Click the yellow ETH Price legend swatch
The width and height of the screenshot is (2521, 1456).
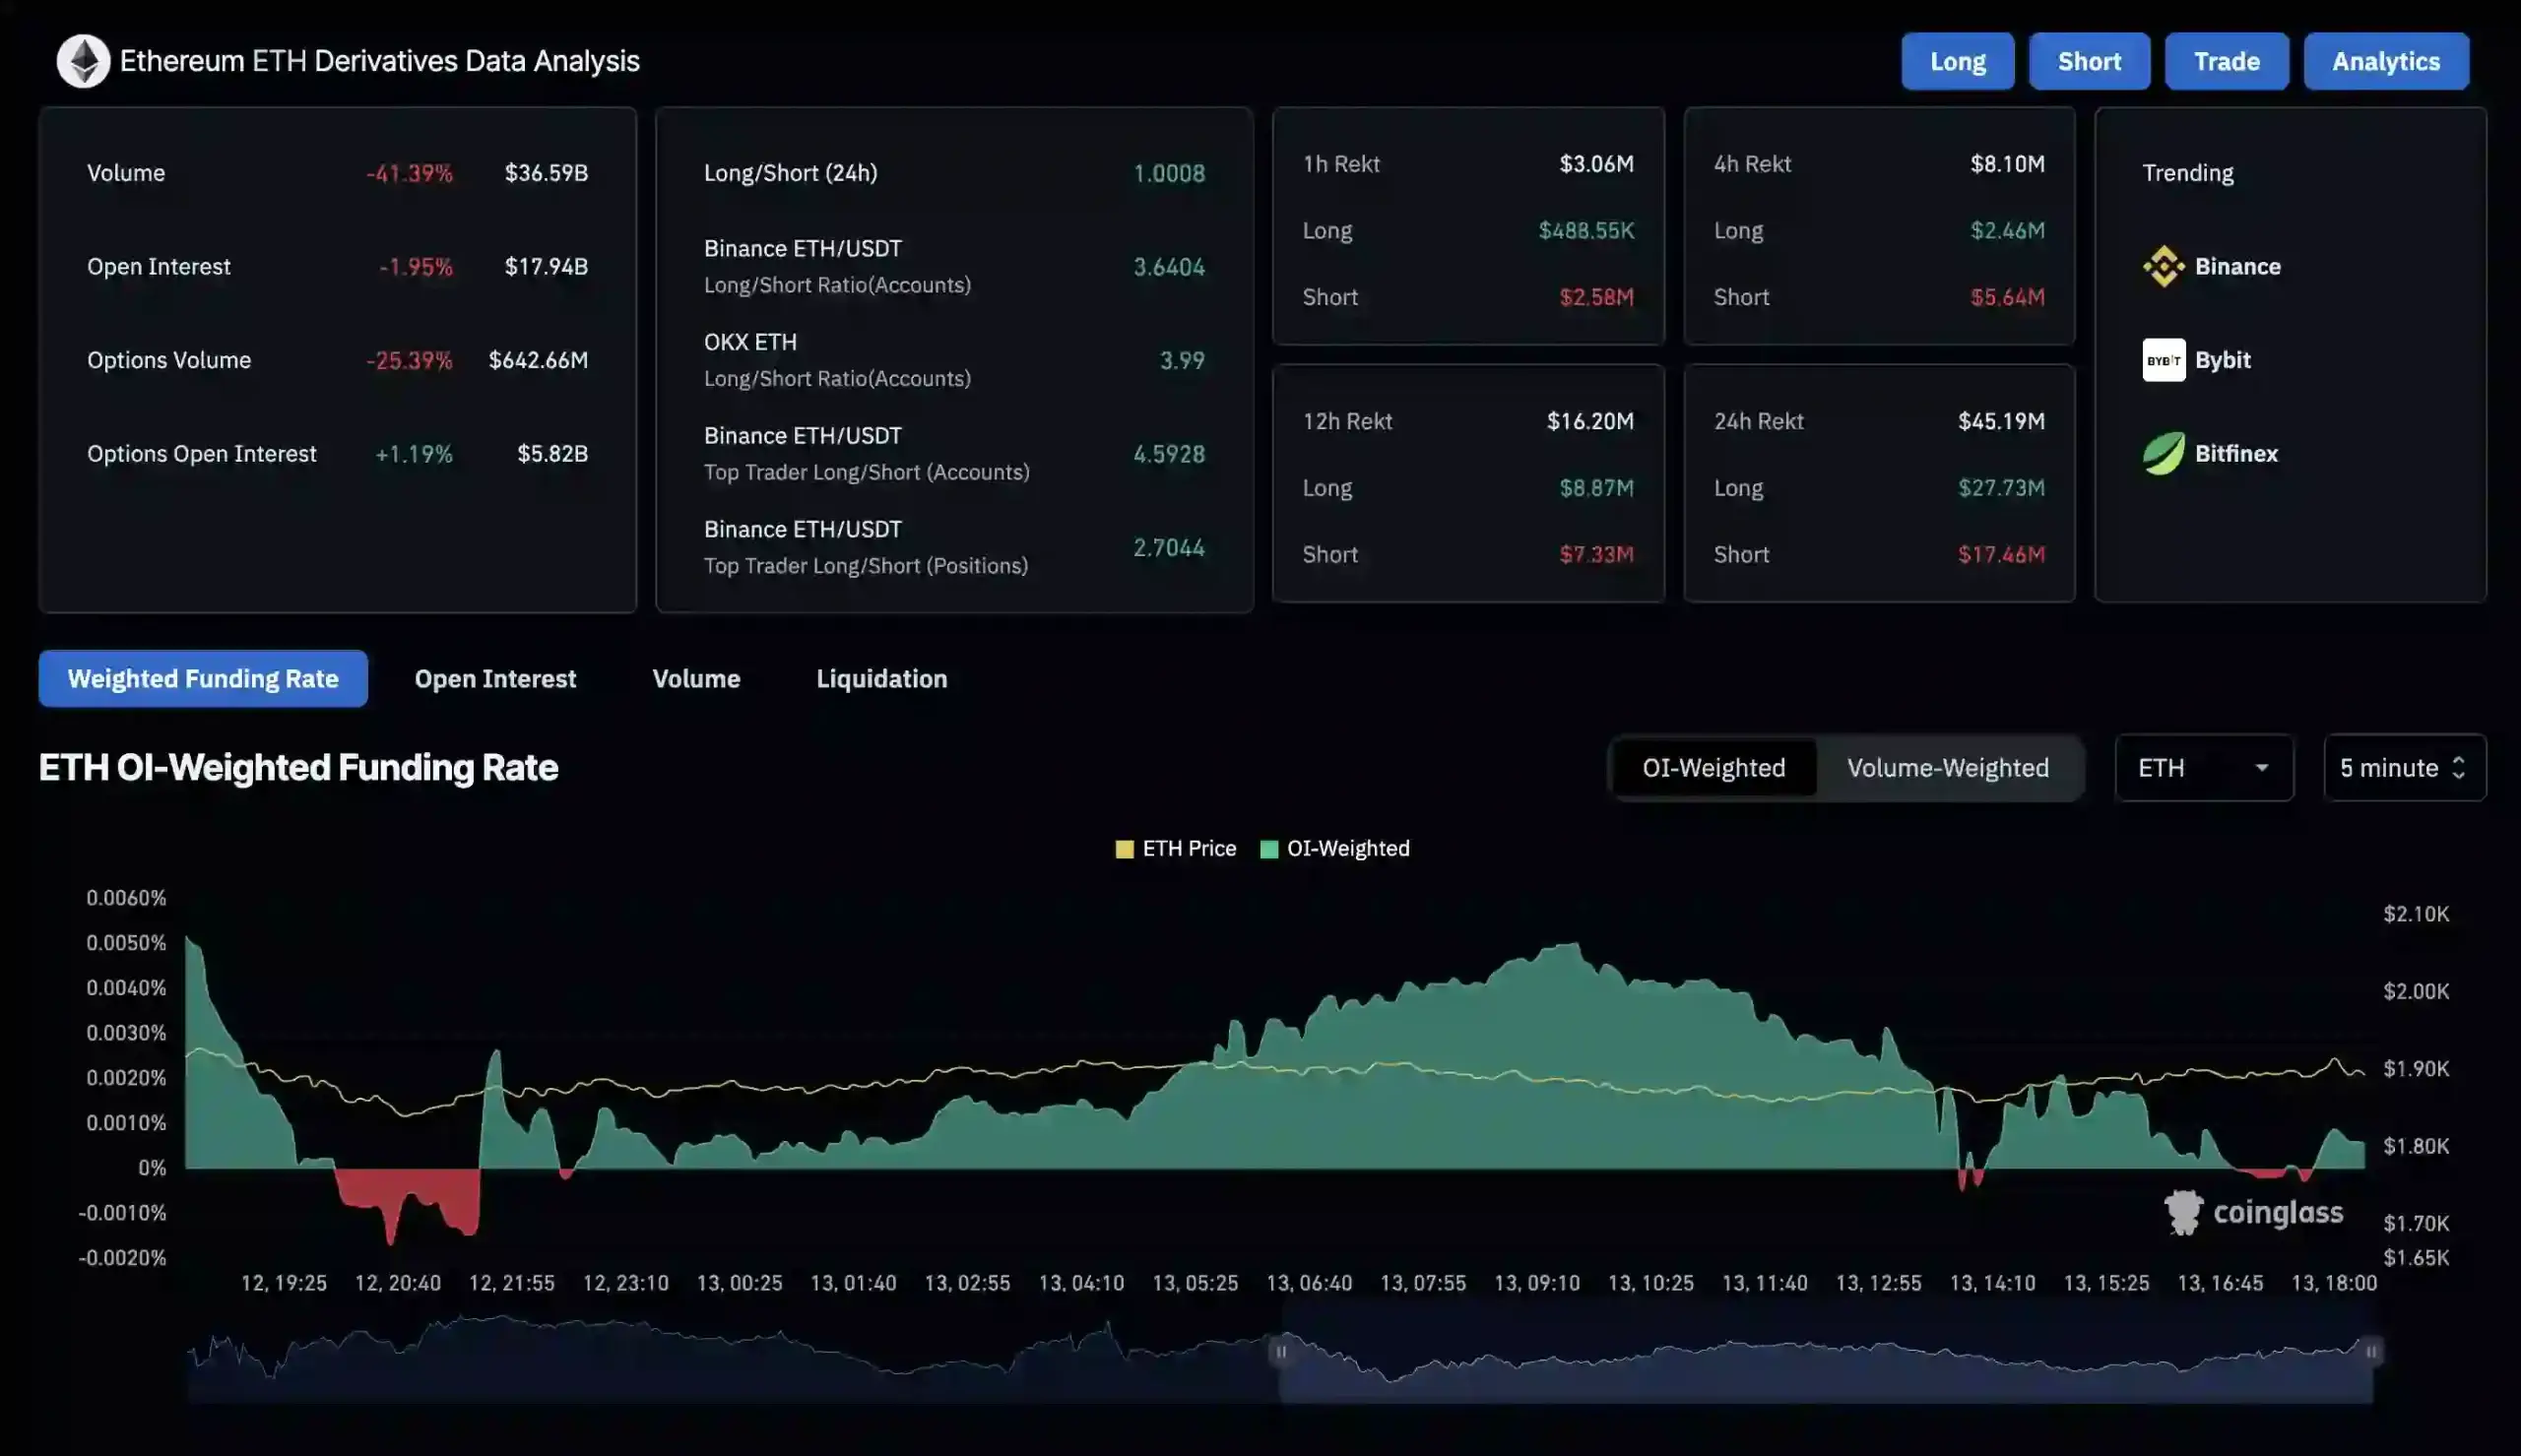coord(1124,848)
